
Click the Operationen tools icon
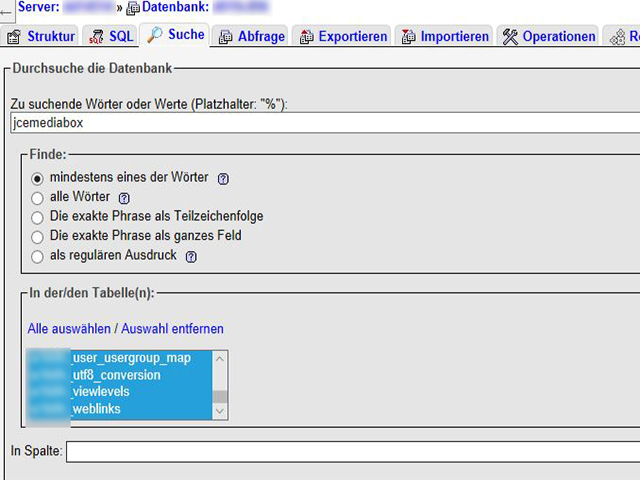(510, 37)
